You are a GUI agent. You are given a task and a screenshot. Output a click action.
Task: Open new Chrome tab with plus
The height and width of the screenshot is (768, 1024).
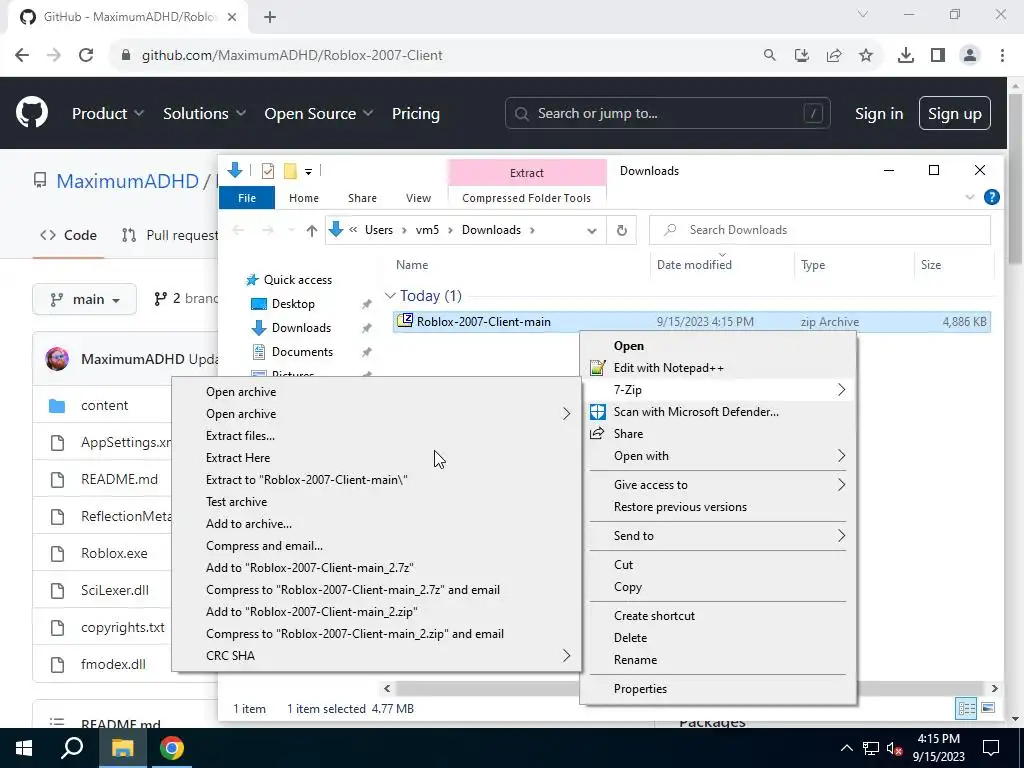pyautogui.click(x=270, y=17)
